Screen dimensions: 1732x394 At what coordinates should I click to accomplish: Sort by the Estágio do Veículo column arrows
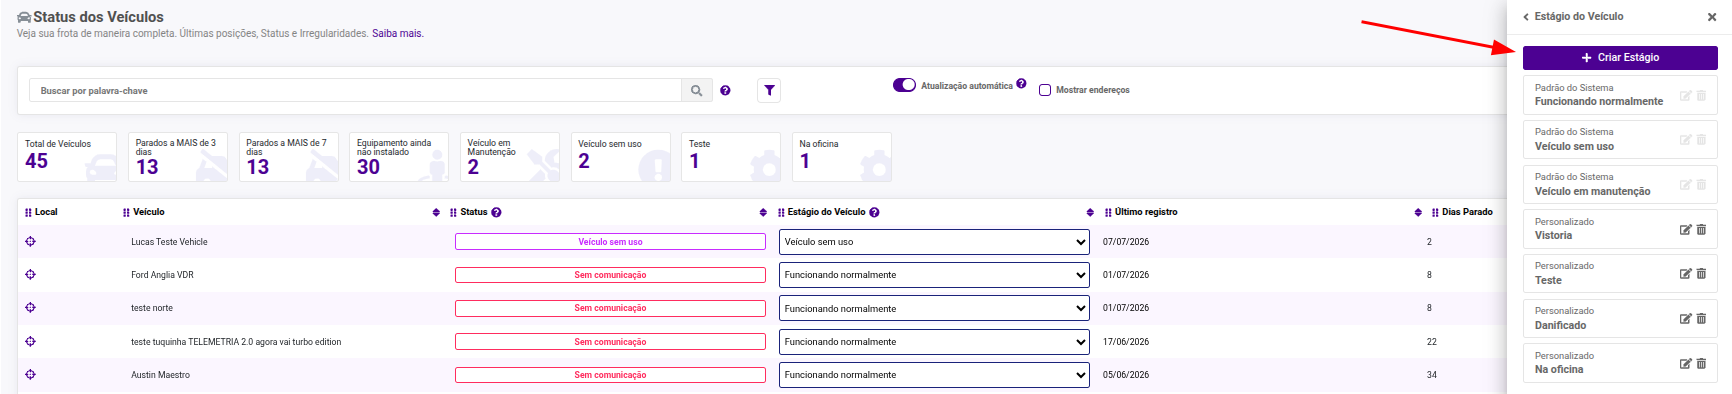pyautogui.click(x=1090, y=212)
